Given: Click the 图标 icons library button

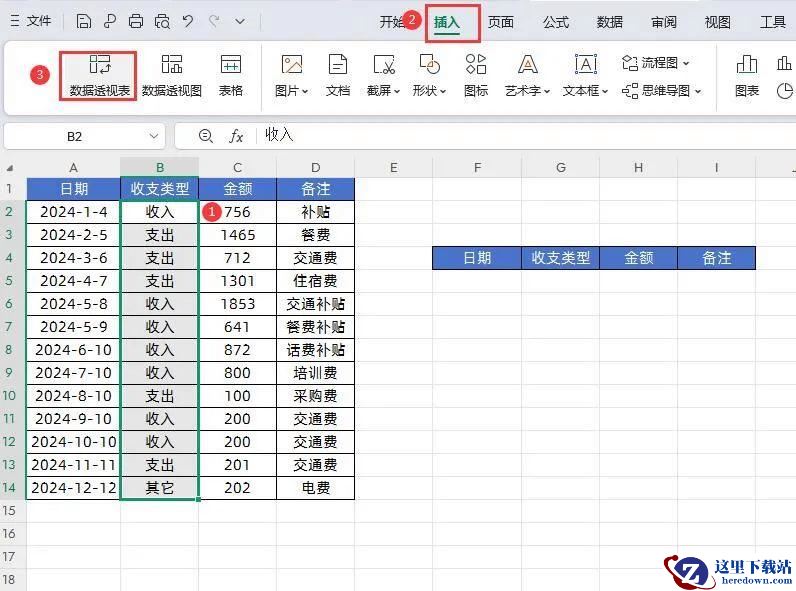Looking at the screenshot, I should click(x=476, y=76).
